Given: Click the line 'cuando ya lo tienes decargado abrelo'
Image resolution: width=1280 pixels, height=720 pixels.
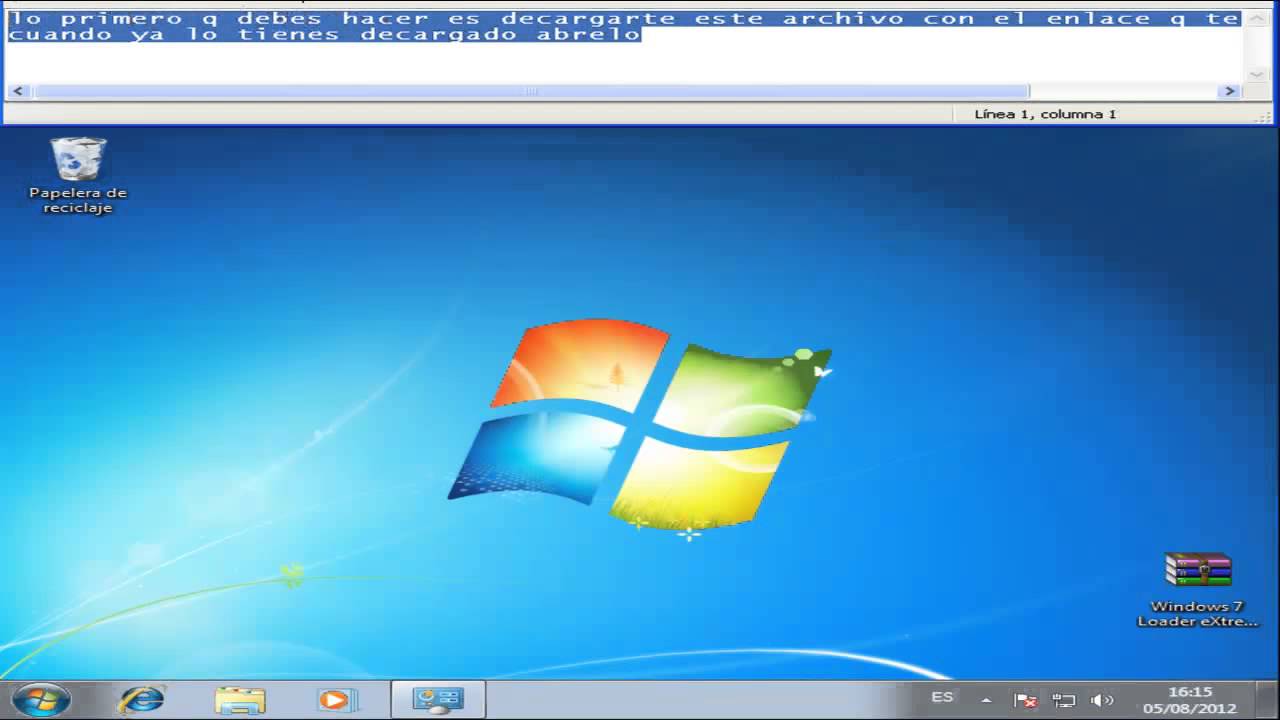Looking at the screenshot, I should click(x=324, y=35).
